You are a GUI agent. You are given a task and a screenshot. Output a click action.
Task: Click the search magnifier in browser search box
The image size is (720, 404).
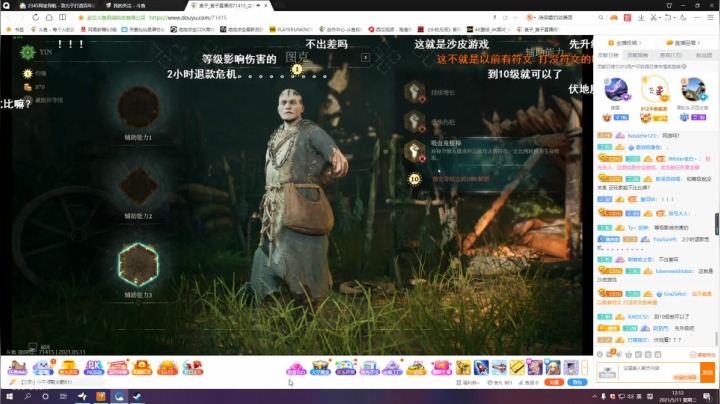pos(601,17)
